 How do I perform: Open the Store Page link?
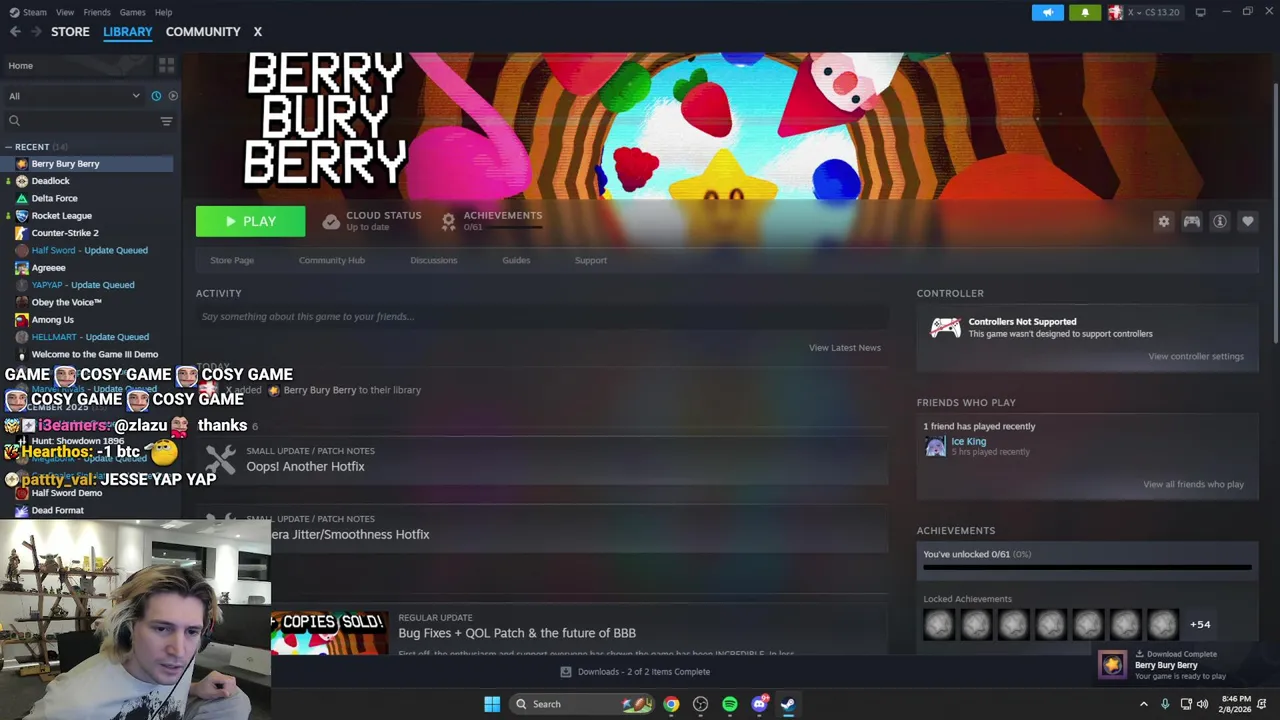232,260
